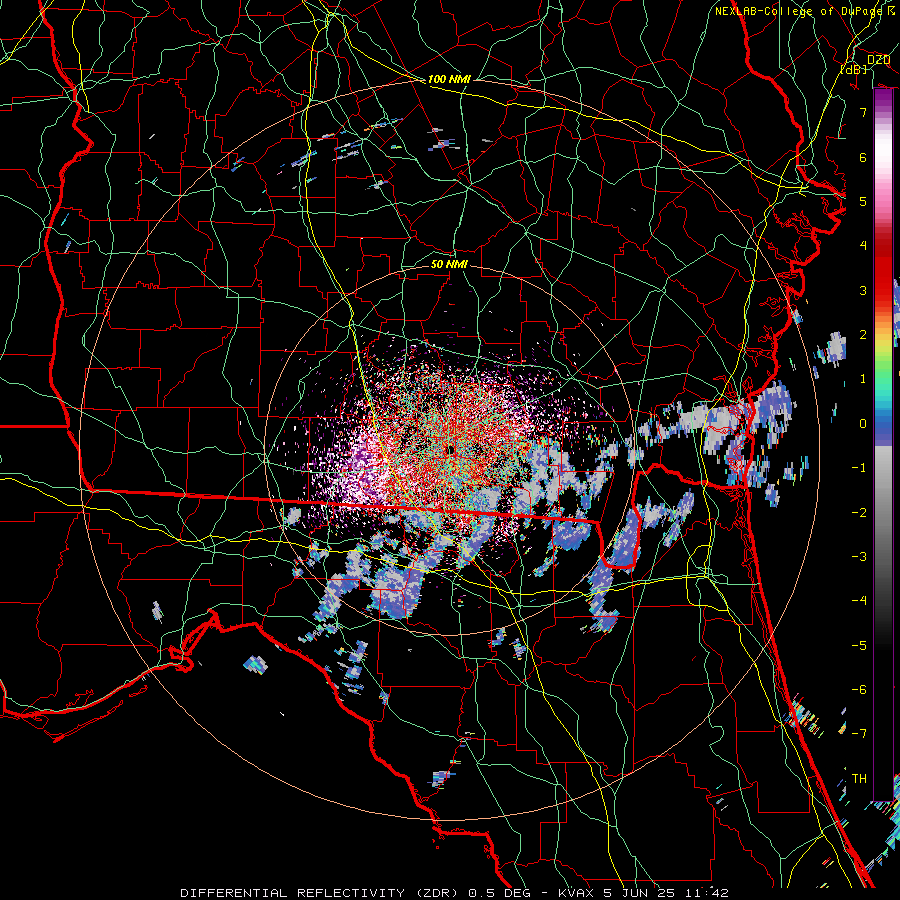The height and width of the screenshot is (900, 900).
Task: Click the "-6" value on the color scale
Action: (859, 690)
